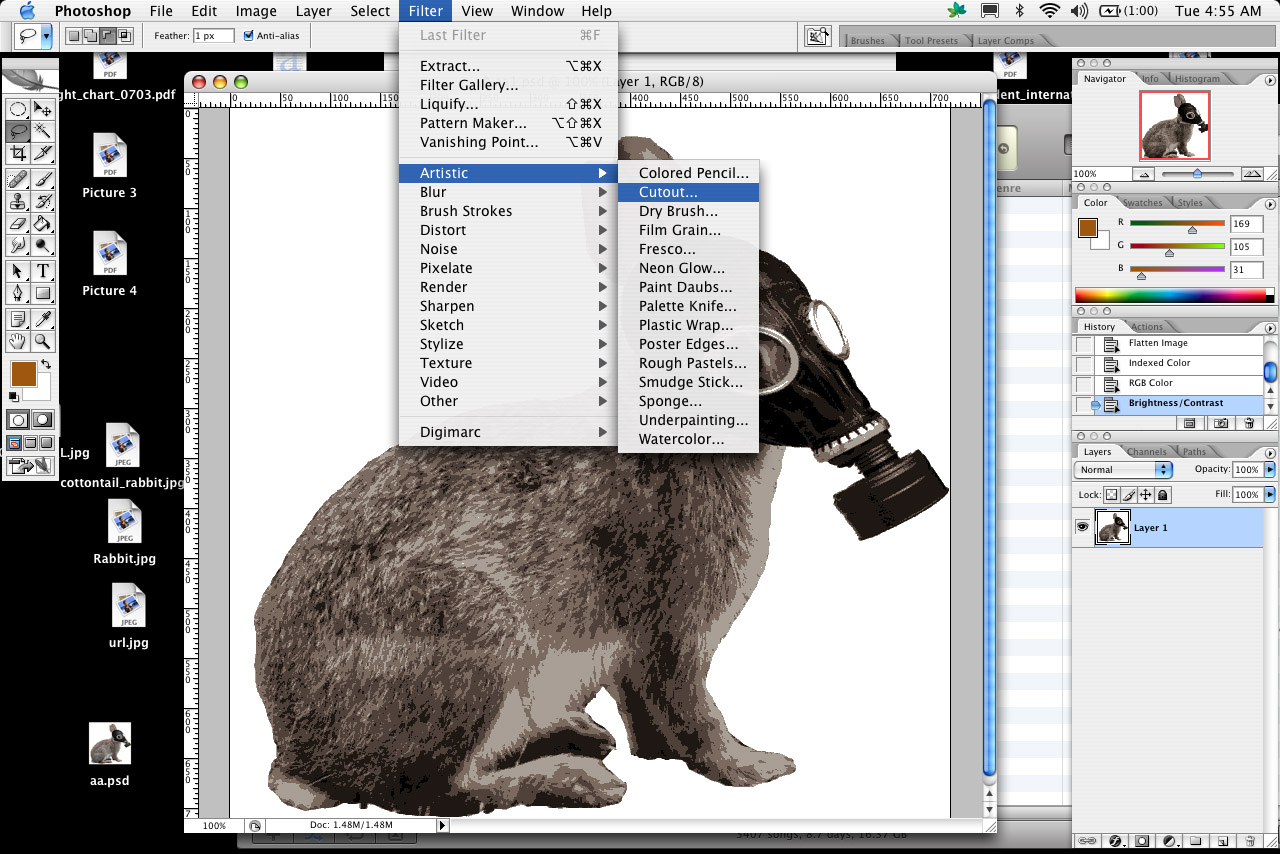Set history brush source for Flatten Image
Viewport: 1280px width, 854px height.
[1084, 344]
